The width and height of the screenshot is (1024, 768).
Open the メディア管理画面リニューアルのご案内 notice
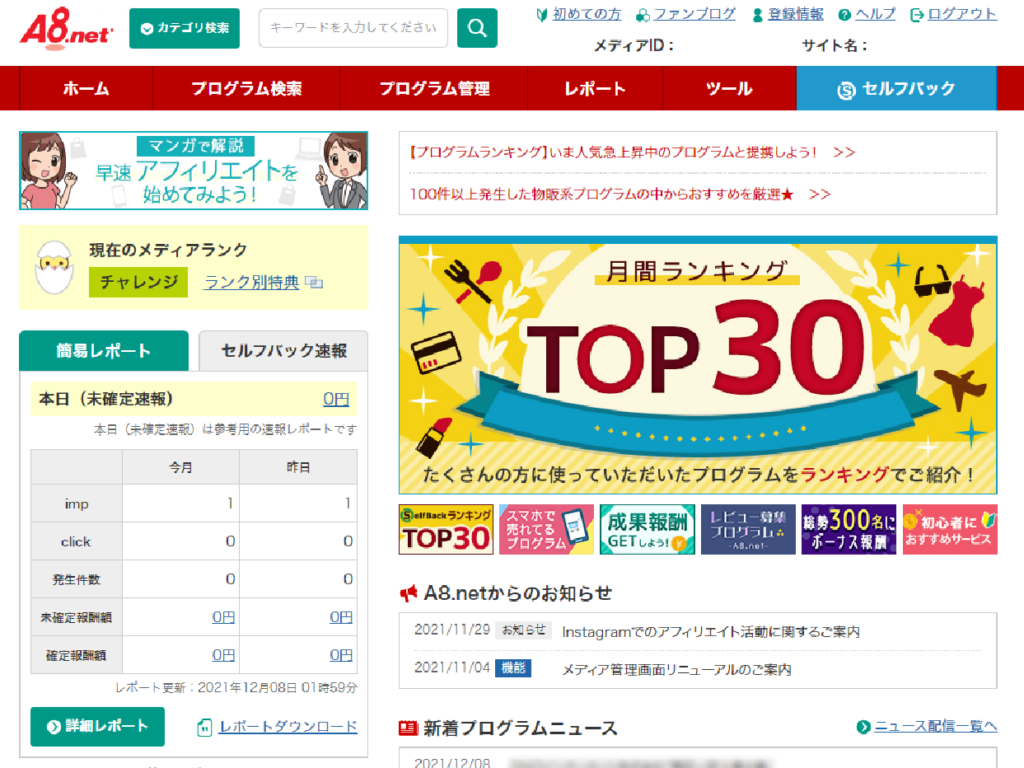(x=677, y=669)
